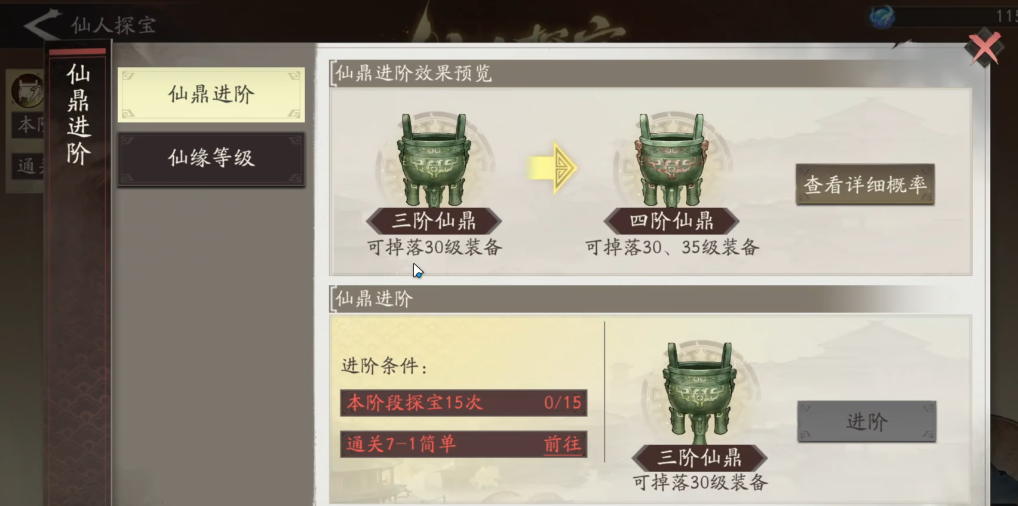Select the 仙鼎进阶 tab
1018x506 pixels.
tap(211, 95)
